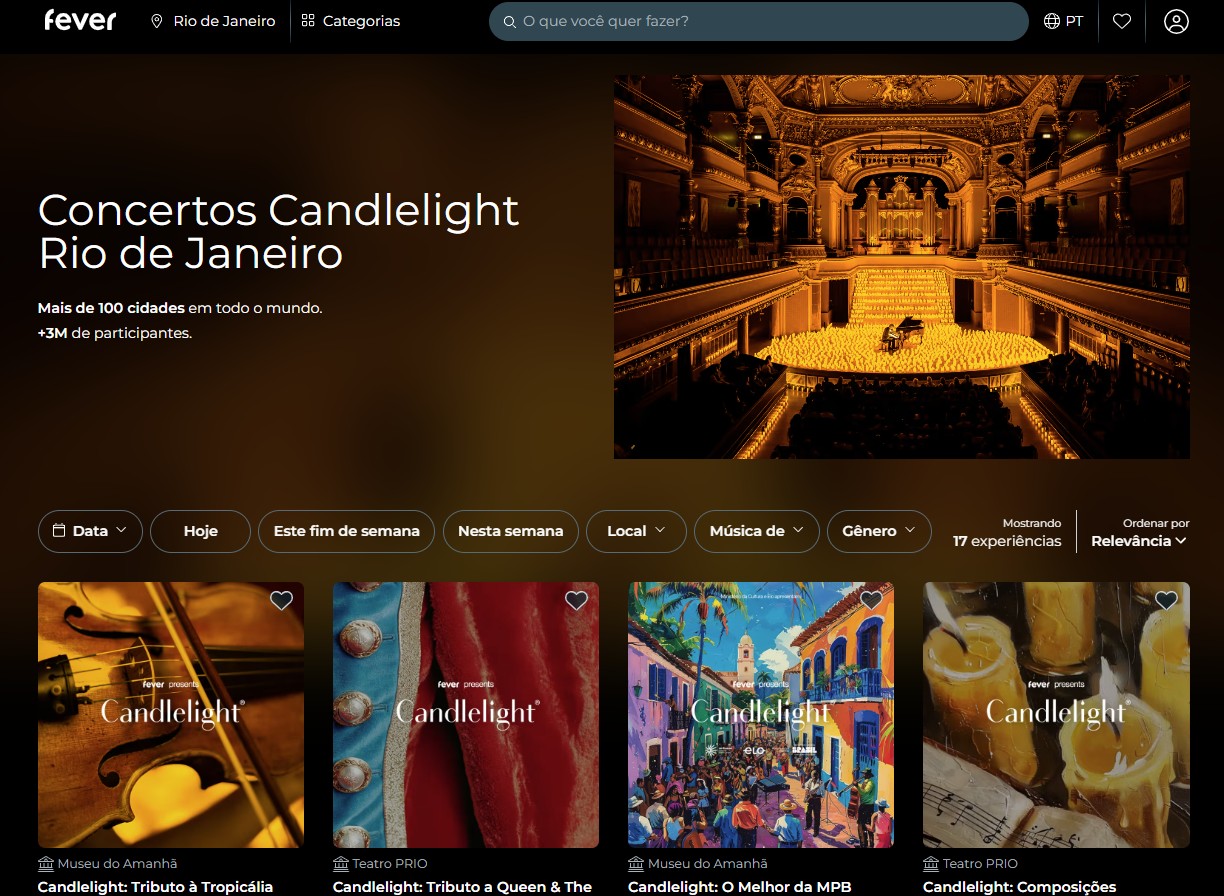Viewport: 1224px width, 896px height.
Task: Click 'Teatro PRIO' under Queen tribute card
Action: click(390, 863)
